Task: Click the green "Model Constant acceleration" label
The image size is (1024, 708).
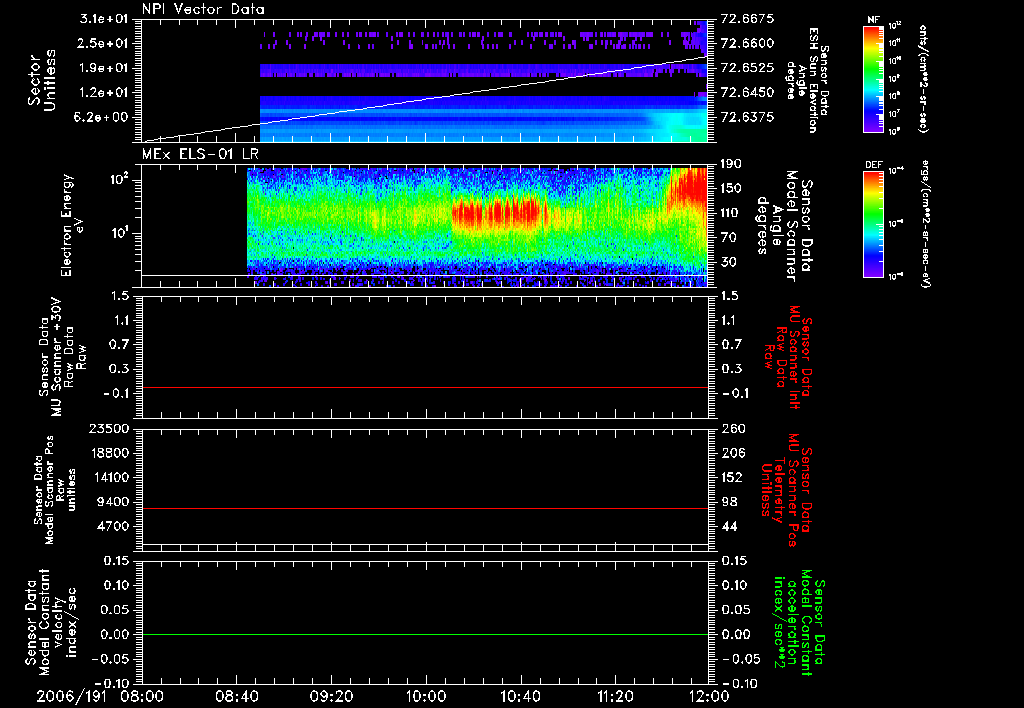Action: click(x=799, y=623)
